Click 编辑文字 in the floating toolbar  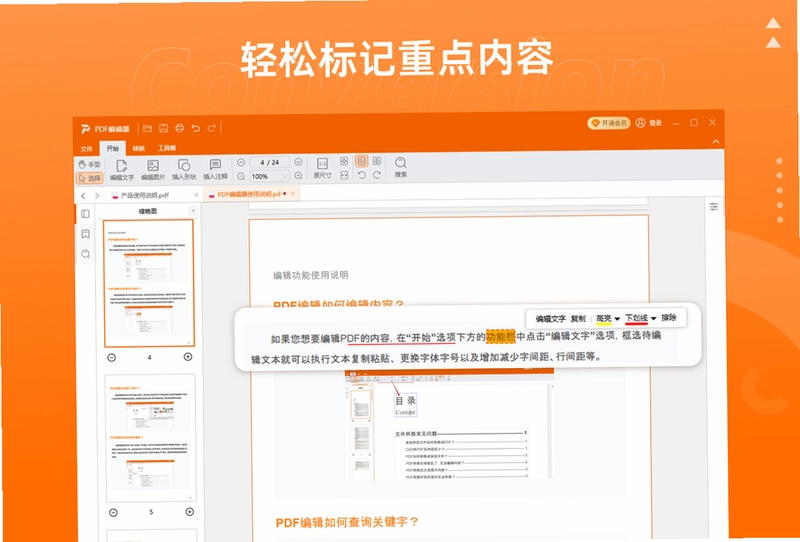coord(551,319)
